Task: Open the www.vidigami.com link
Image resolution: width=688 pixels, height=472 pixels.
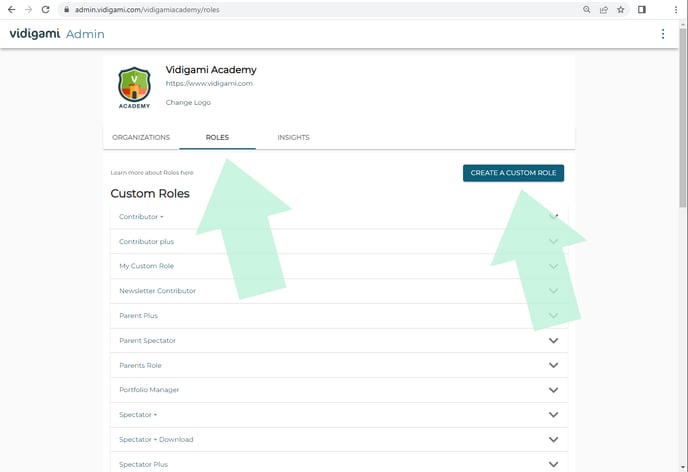Action: click(209, 83)
